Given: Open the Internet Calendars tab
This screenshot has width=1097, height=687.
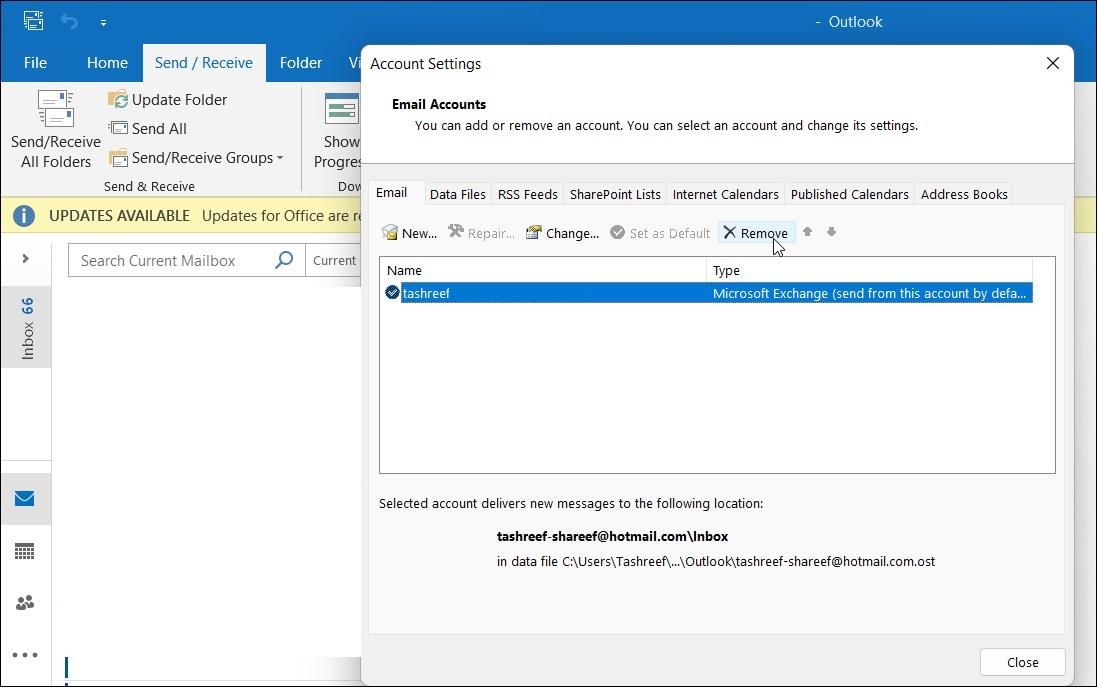Looking at the screenshot, I should point(726,194).
